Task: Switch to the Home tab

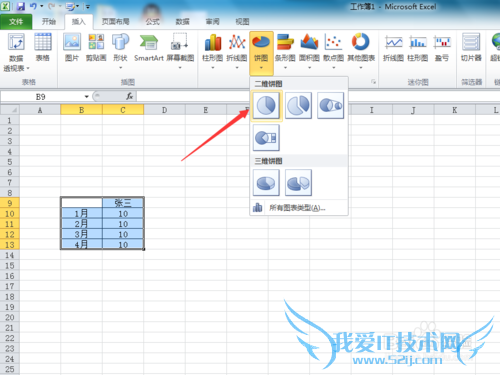Action: (x=49, y=22)
